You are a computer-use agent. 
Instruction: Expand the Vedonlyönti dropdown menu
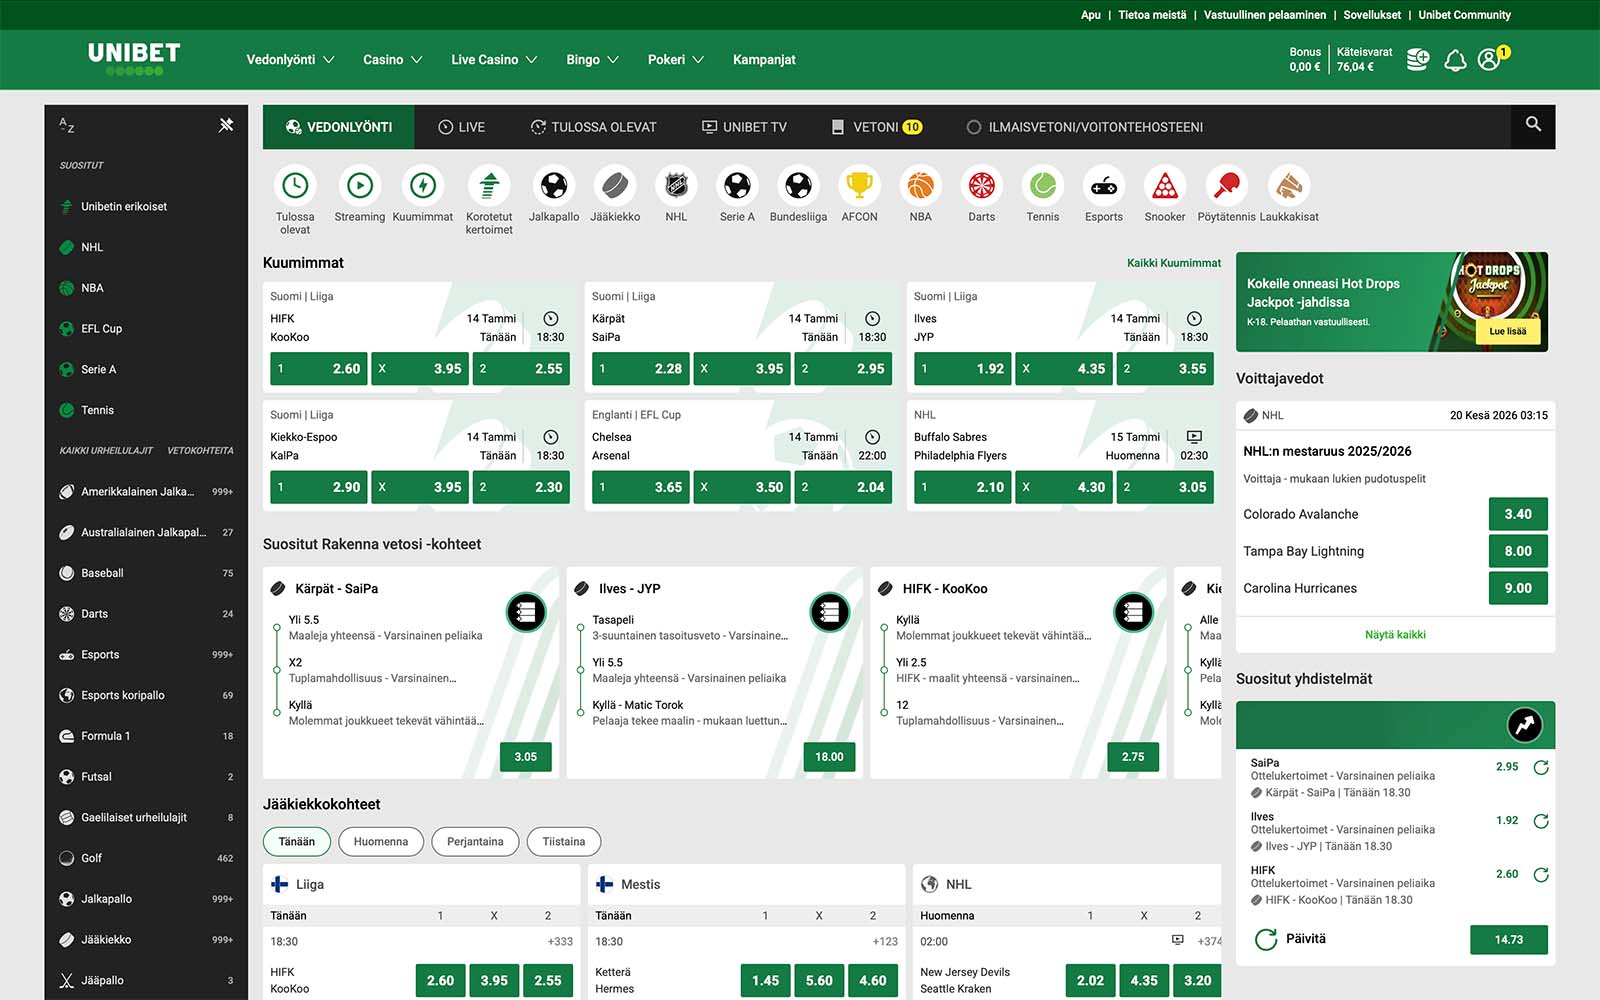pos(290,60)
